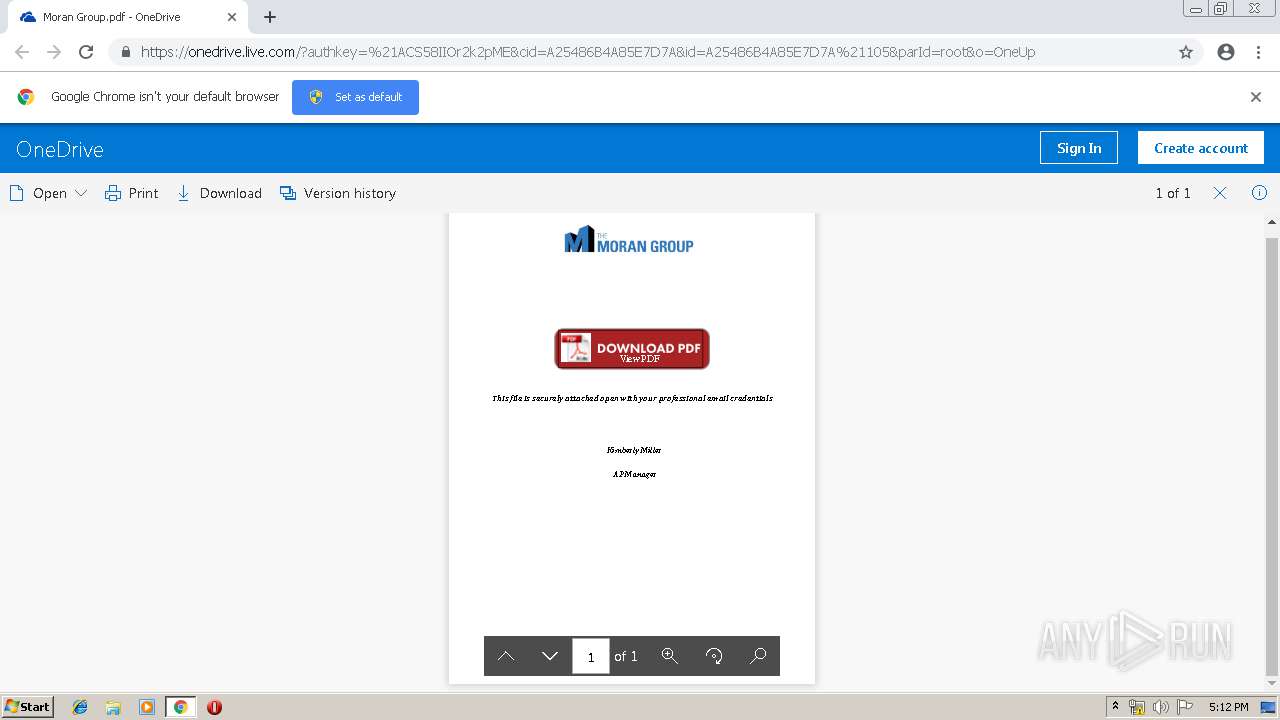The height and width of the screenshot is (720, 1280).
Task: Click the page number input field
Action: pyautogui.click(x=591, y=656)
